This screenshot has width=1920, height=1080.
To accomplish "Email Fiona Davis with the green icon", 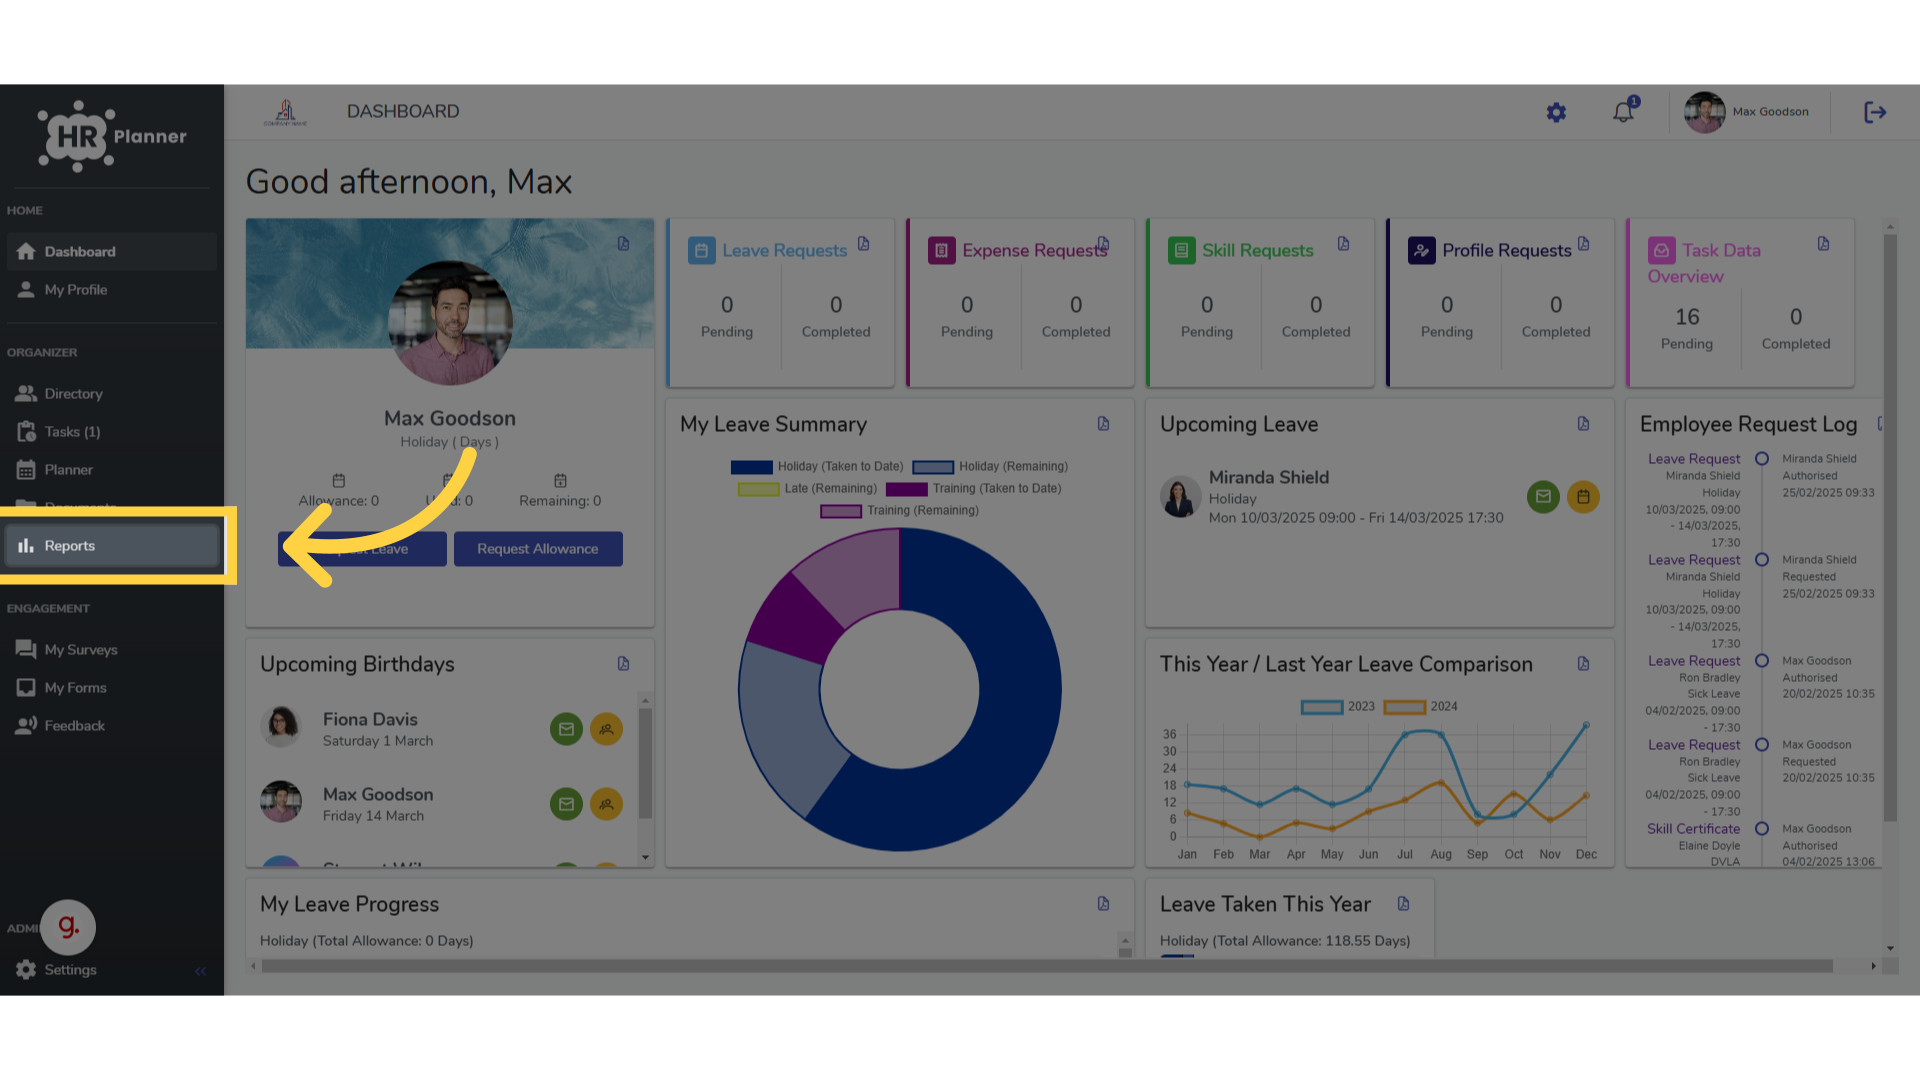I will (566, 729).
